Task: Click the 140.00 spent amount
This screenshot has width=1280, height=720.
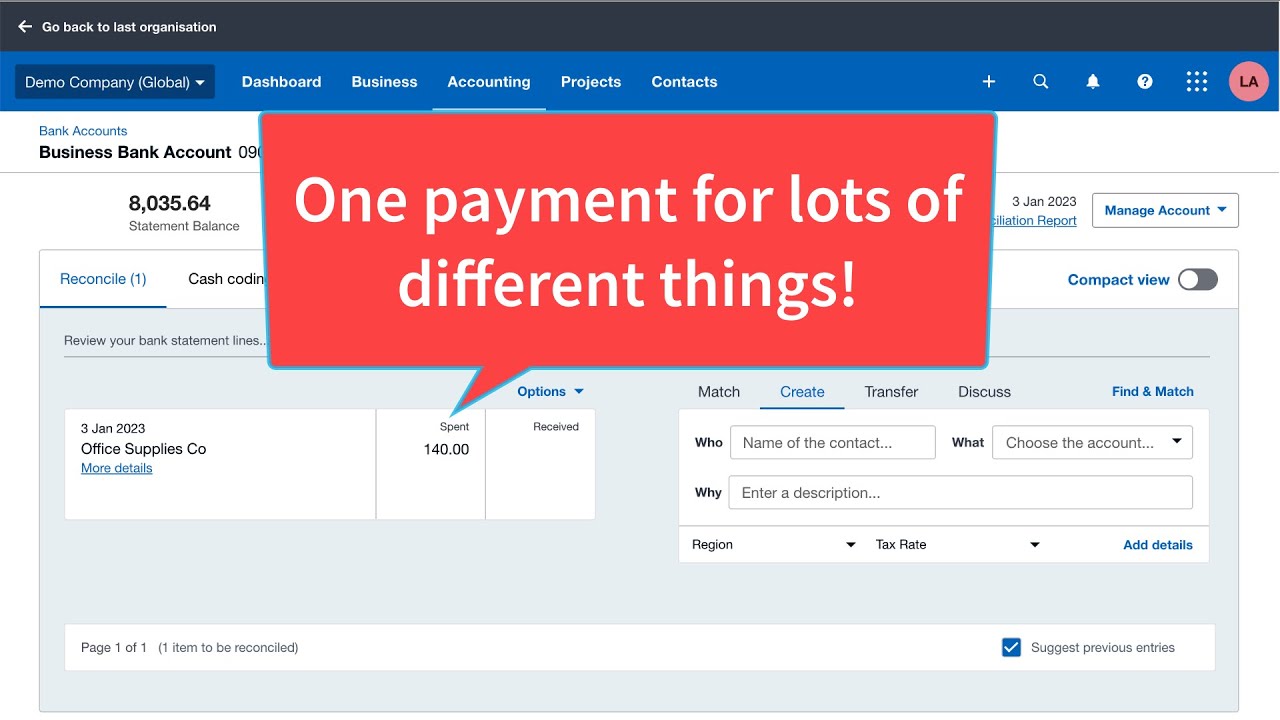Action: coord(446,449)
